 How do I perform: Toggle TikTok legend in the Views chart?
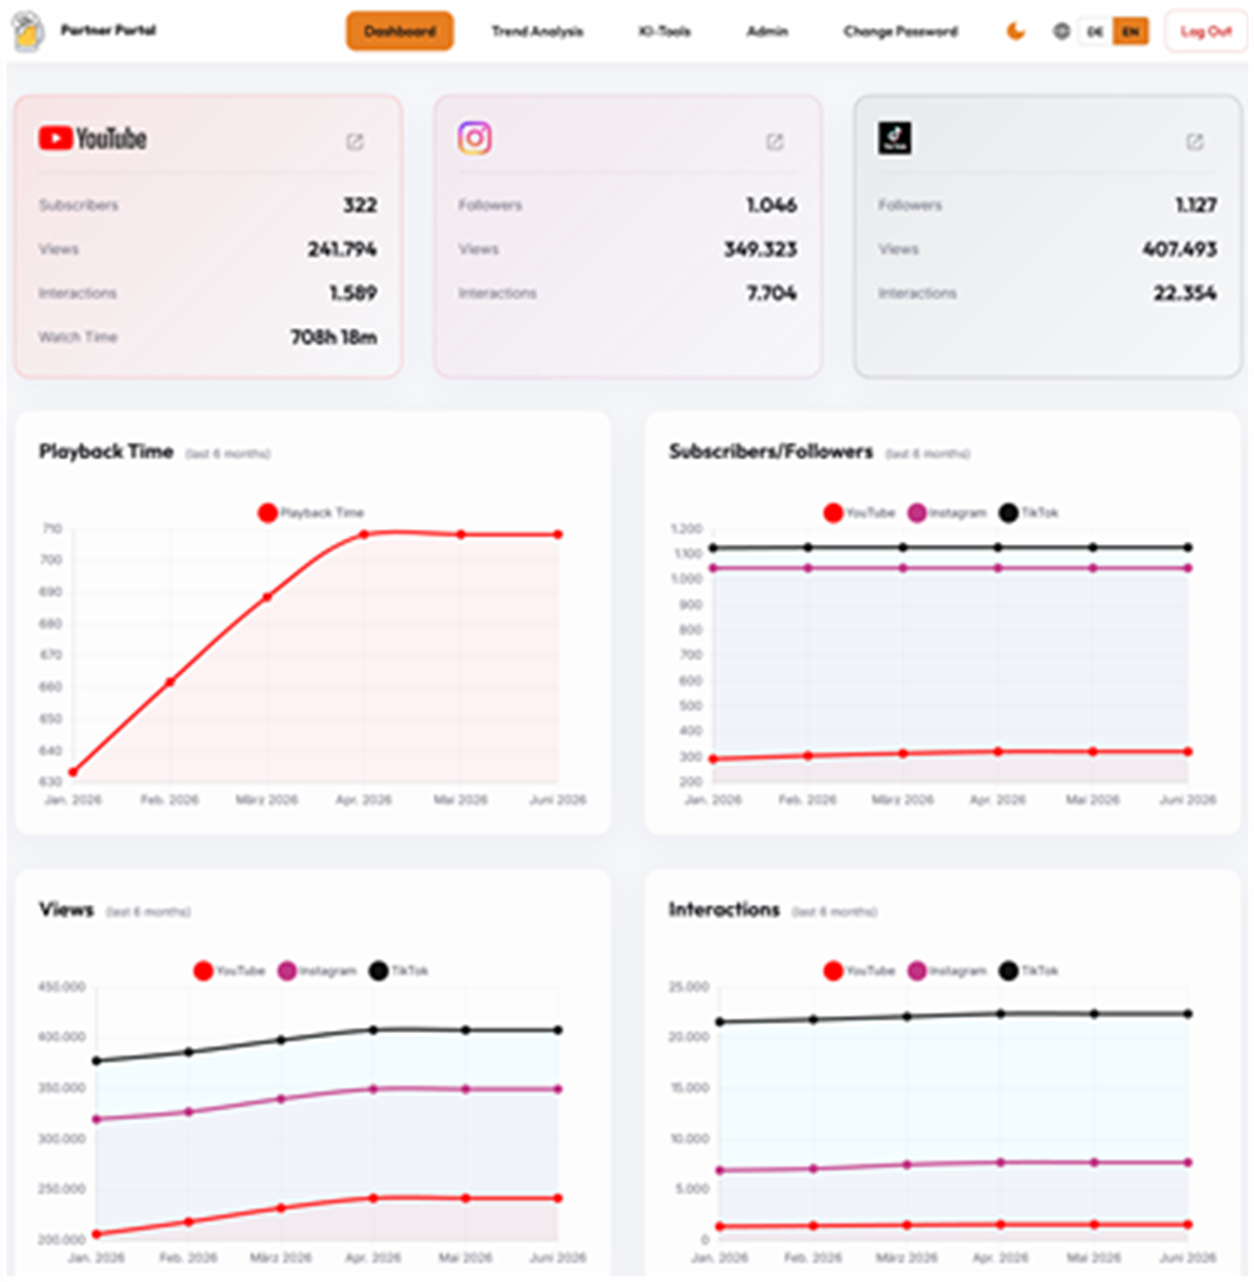398,971
